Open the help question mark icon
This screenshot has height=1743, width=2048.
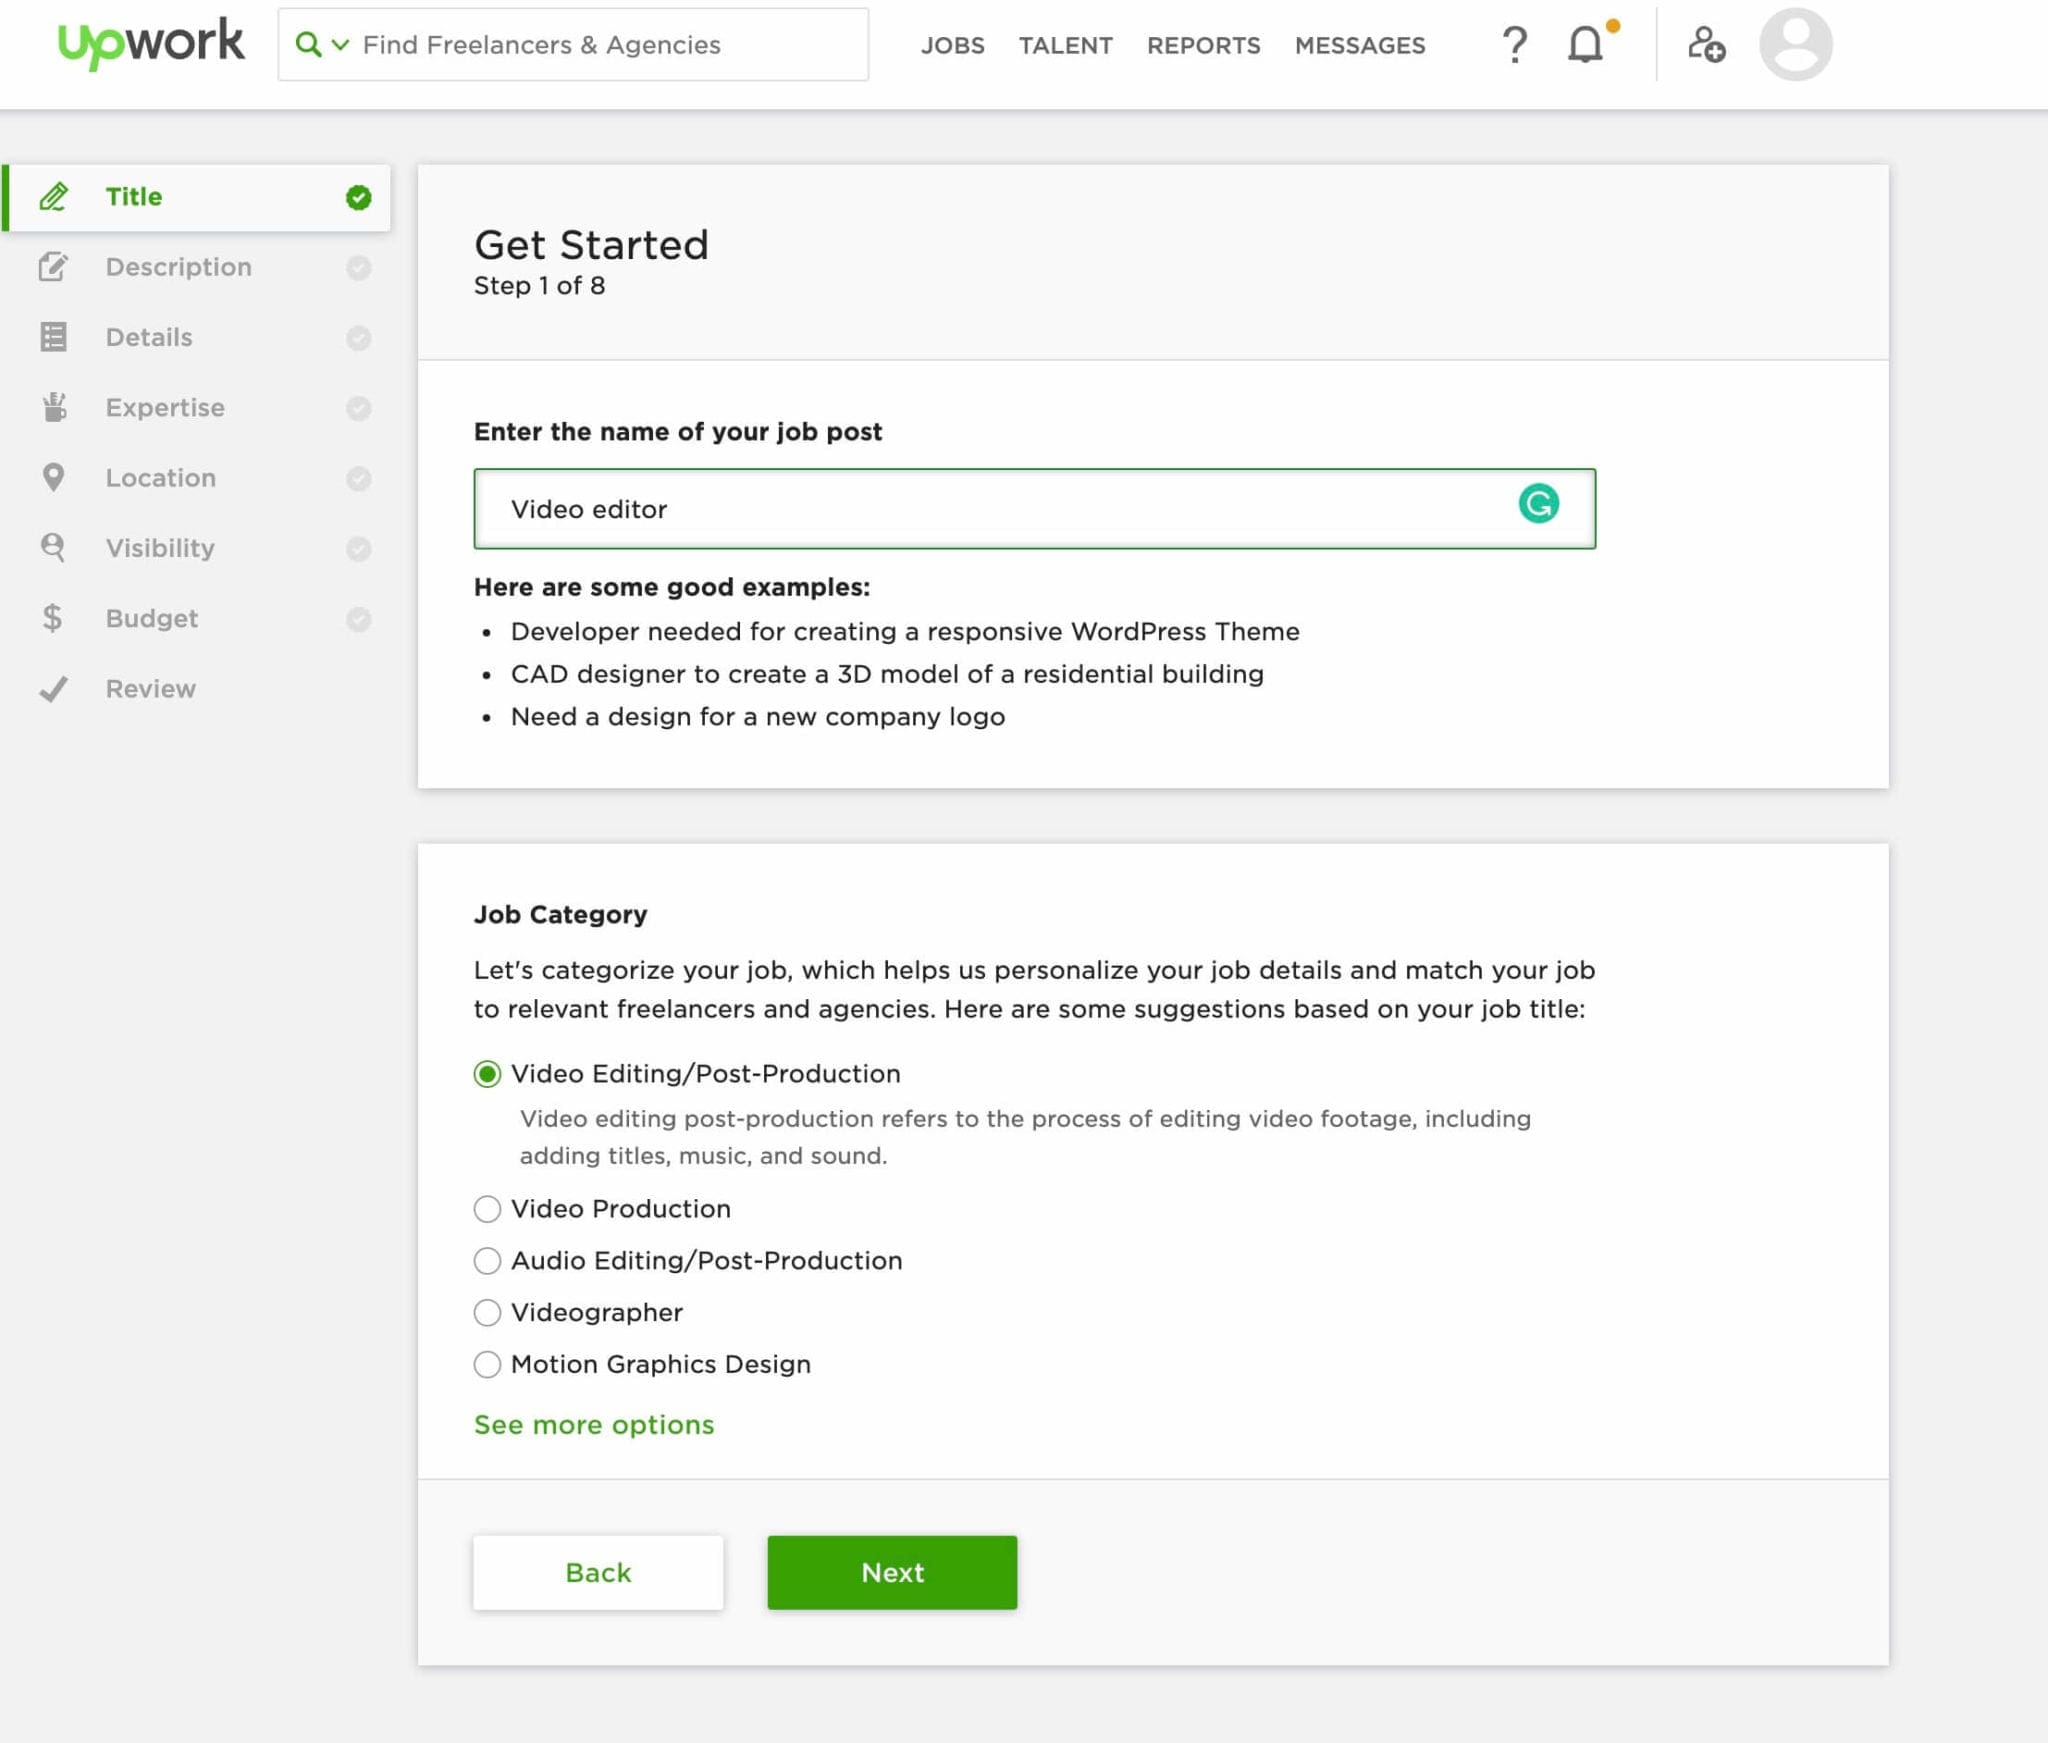(x=1514, y=45)
